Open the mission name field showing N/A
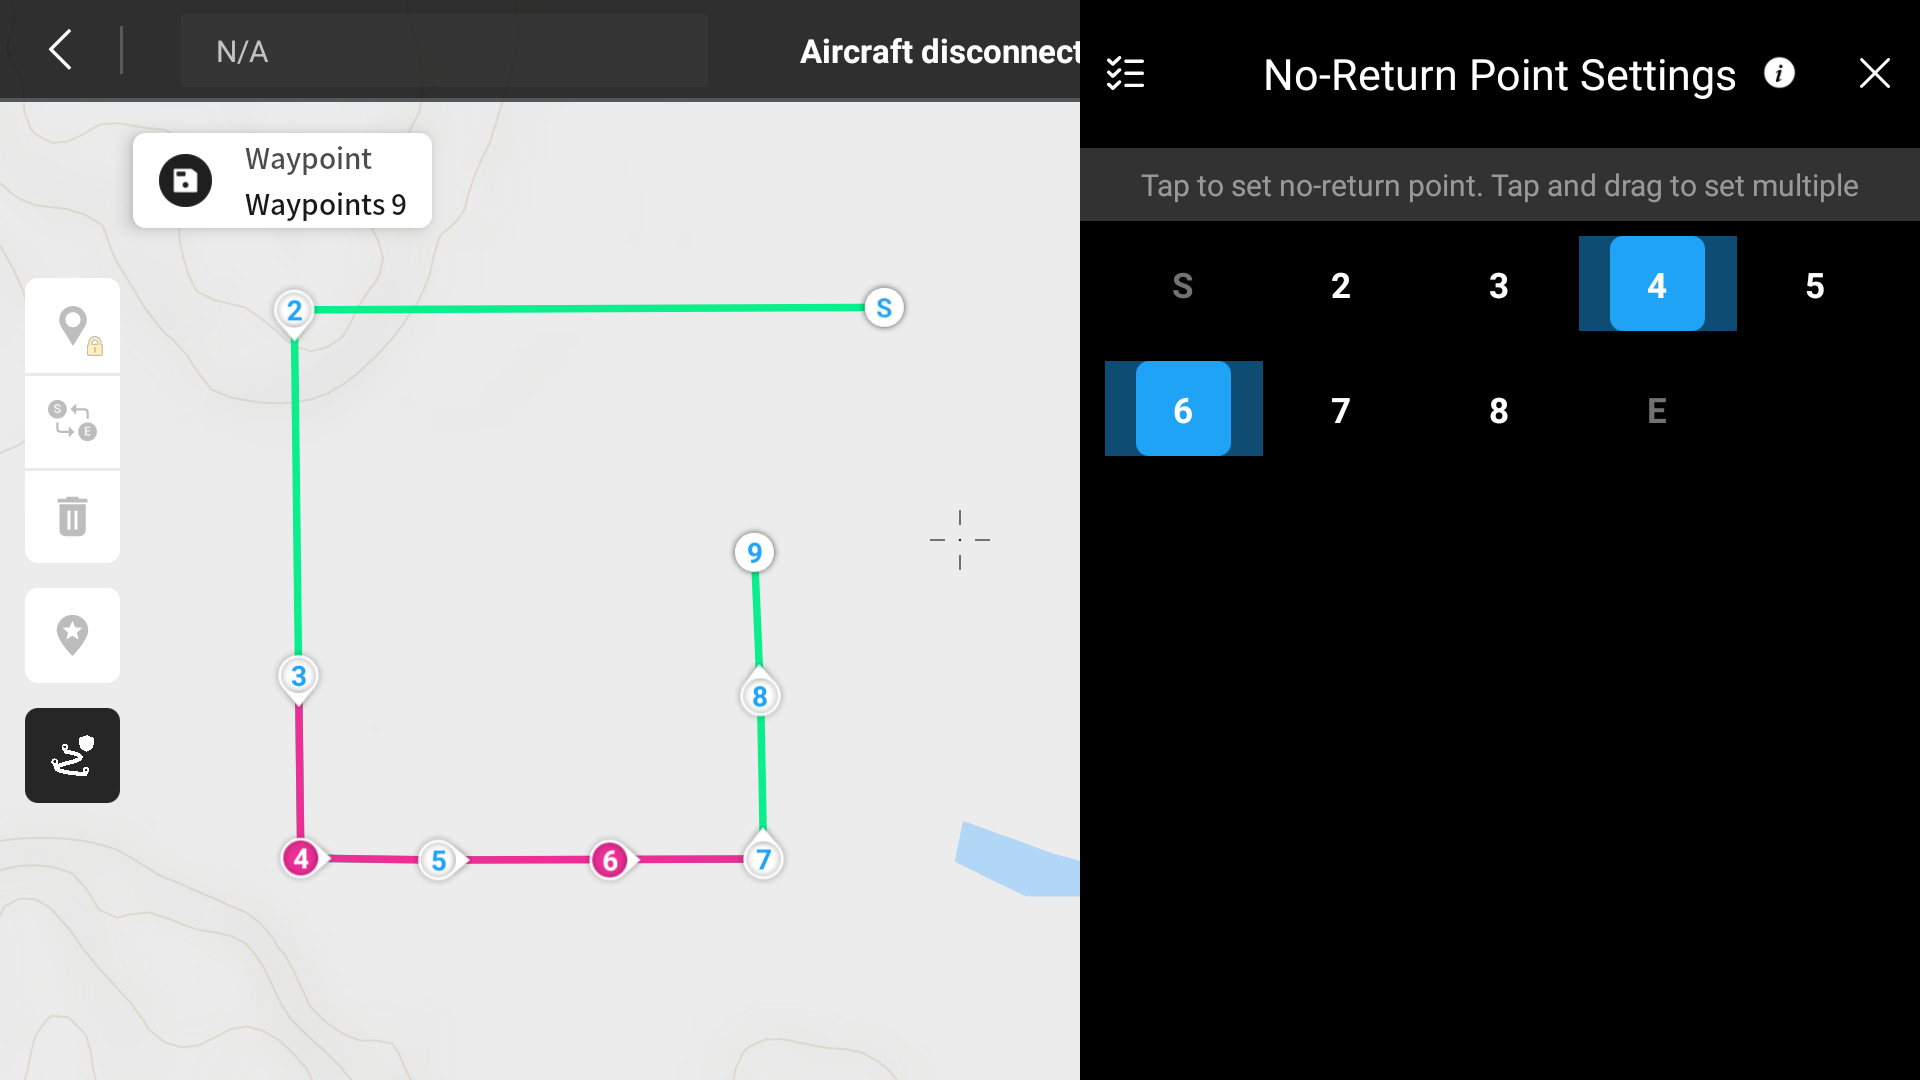Screen dimensions: 1920x1080 443,50
